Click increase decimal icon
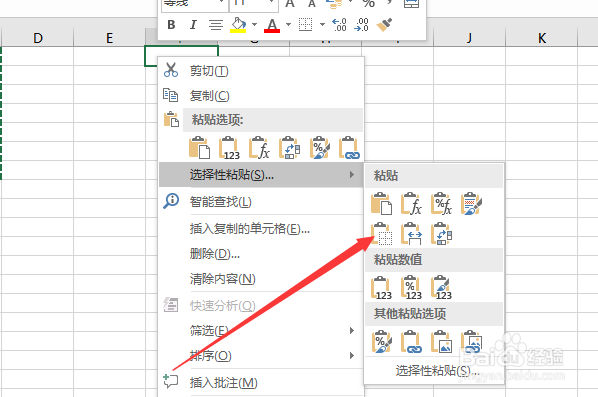Image resolution: width=598 pixels, height=397 pixels. coord(339,25)
